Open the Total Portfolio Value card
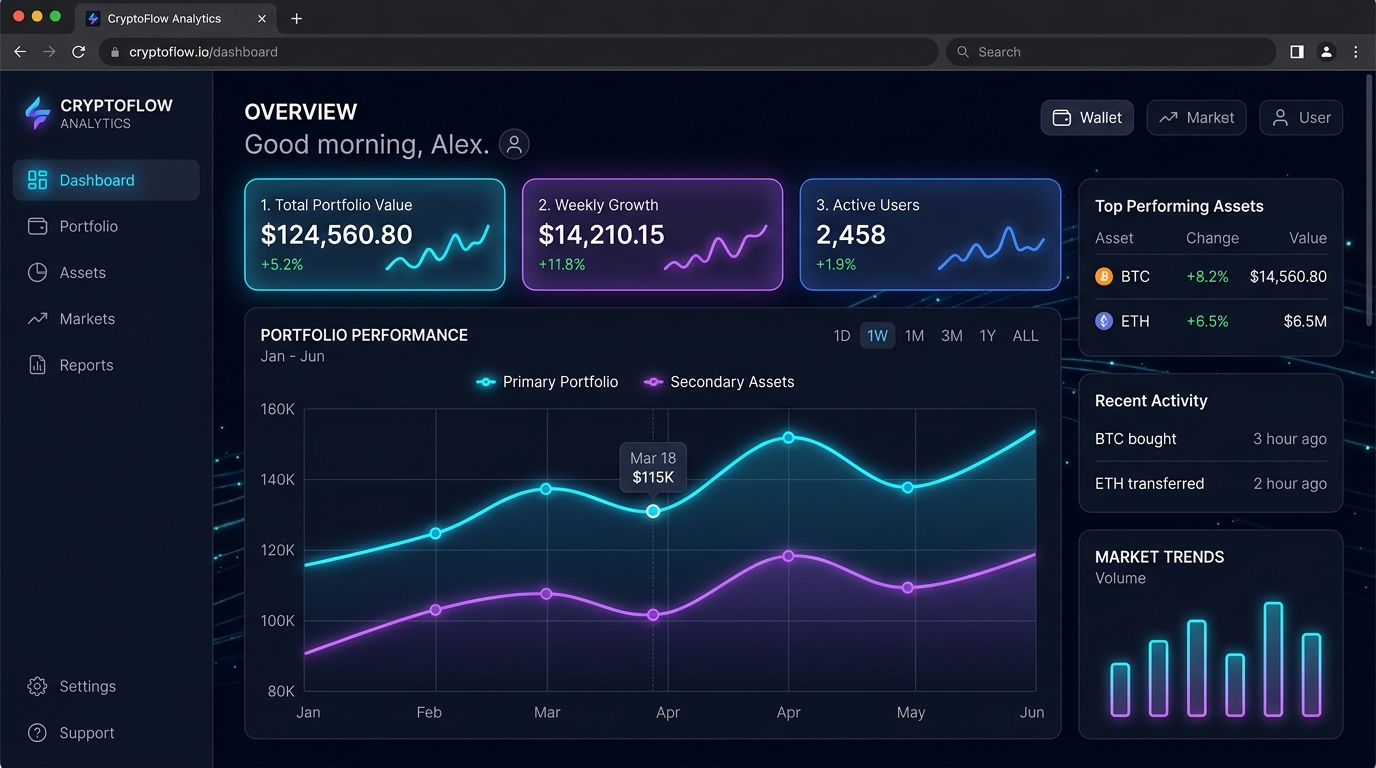The height and width of the screenshot is (768, 1376). click(x=375, y=235)
